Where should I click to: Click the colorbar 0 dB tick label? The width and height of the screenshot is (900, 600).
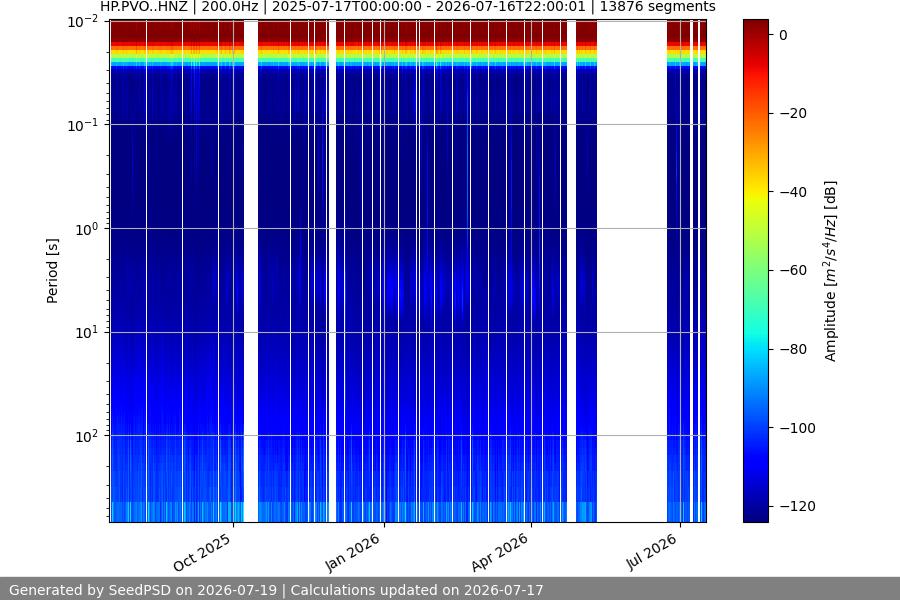point(783,36)
